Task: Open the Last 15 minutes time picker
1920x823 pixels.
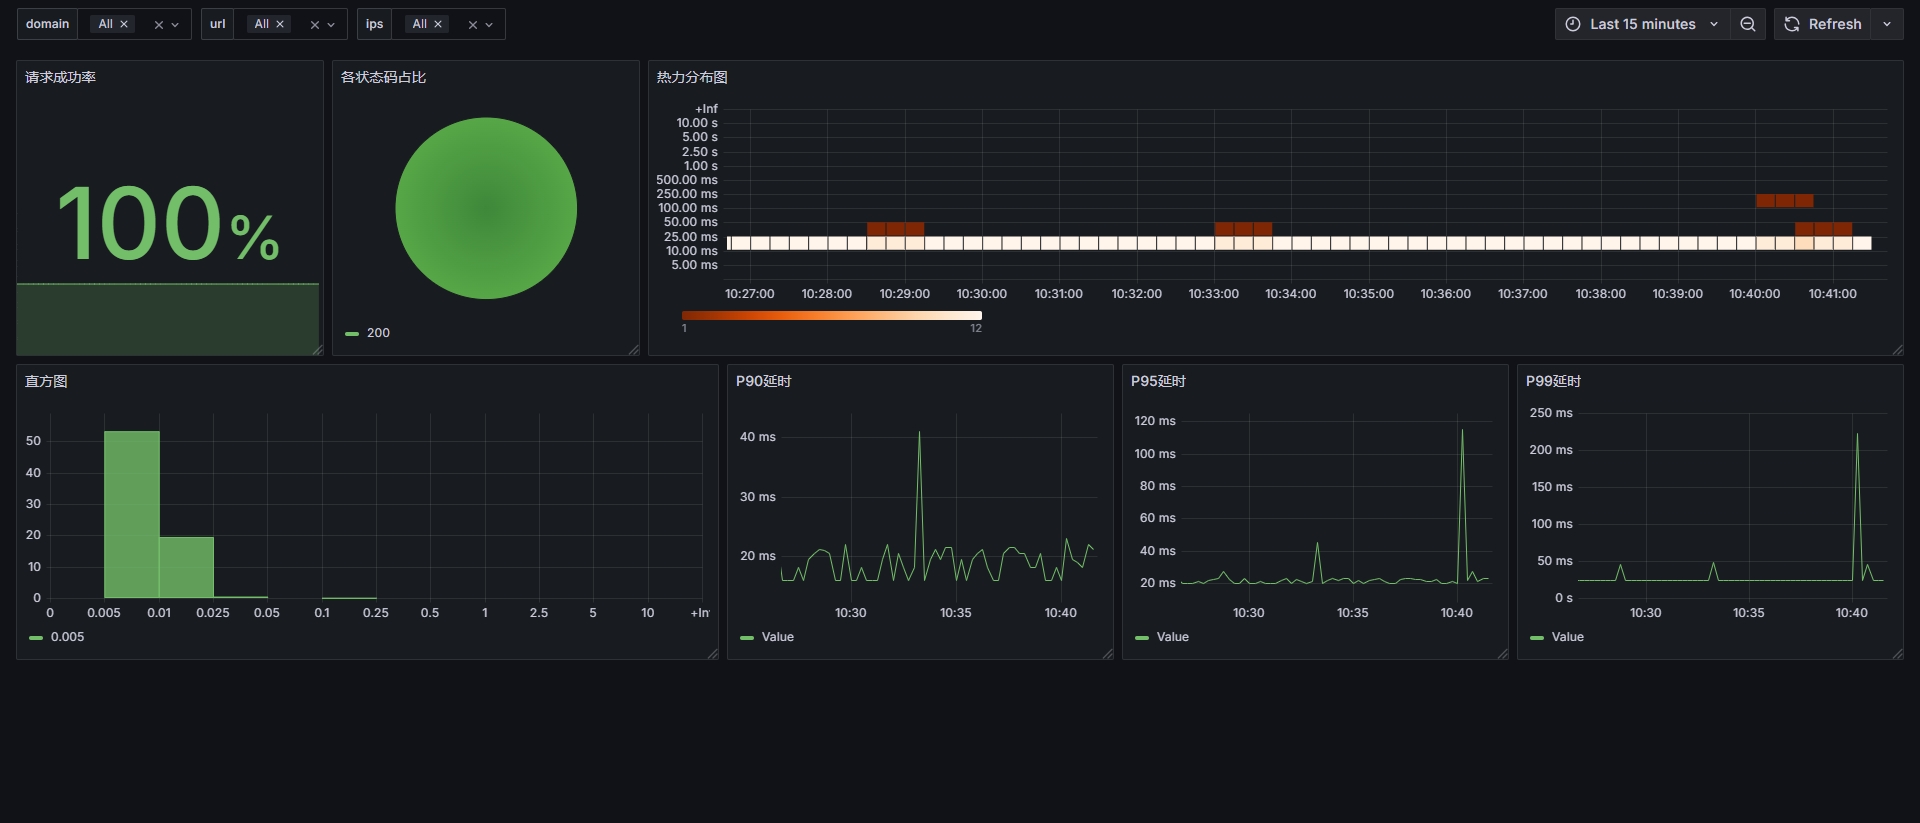Action: tap(1641, 24)
